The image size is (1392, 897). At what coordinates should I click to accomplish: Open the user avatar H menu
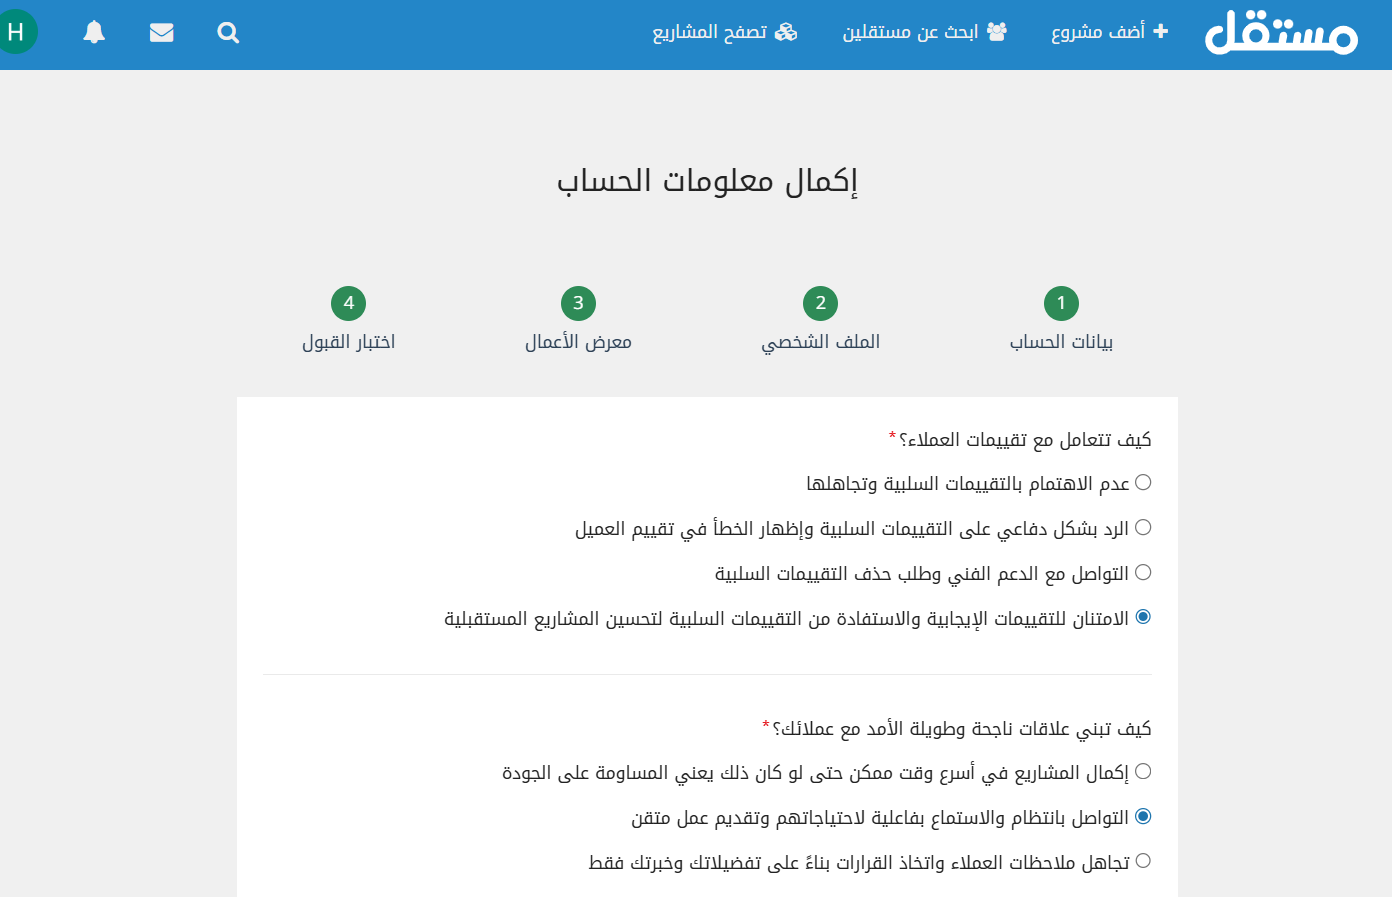16,32
